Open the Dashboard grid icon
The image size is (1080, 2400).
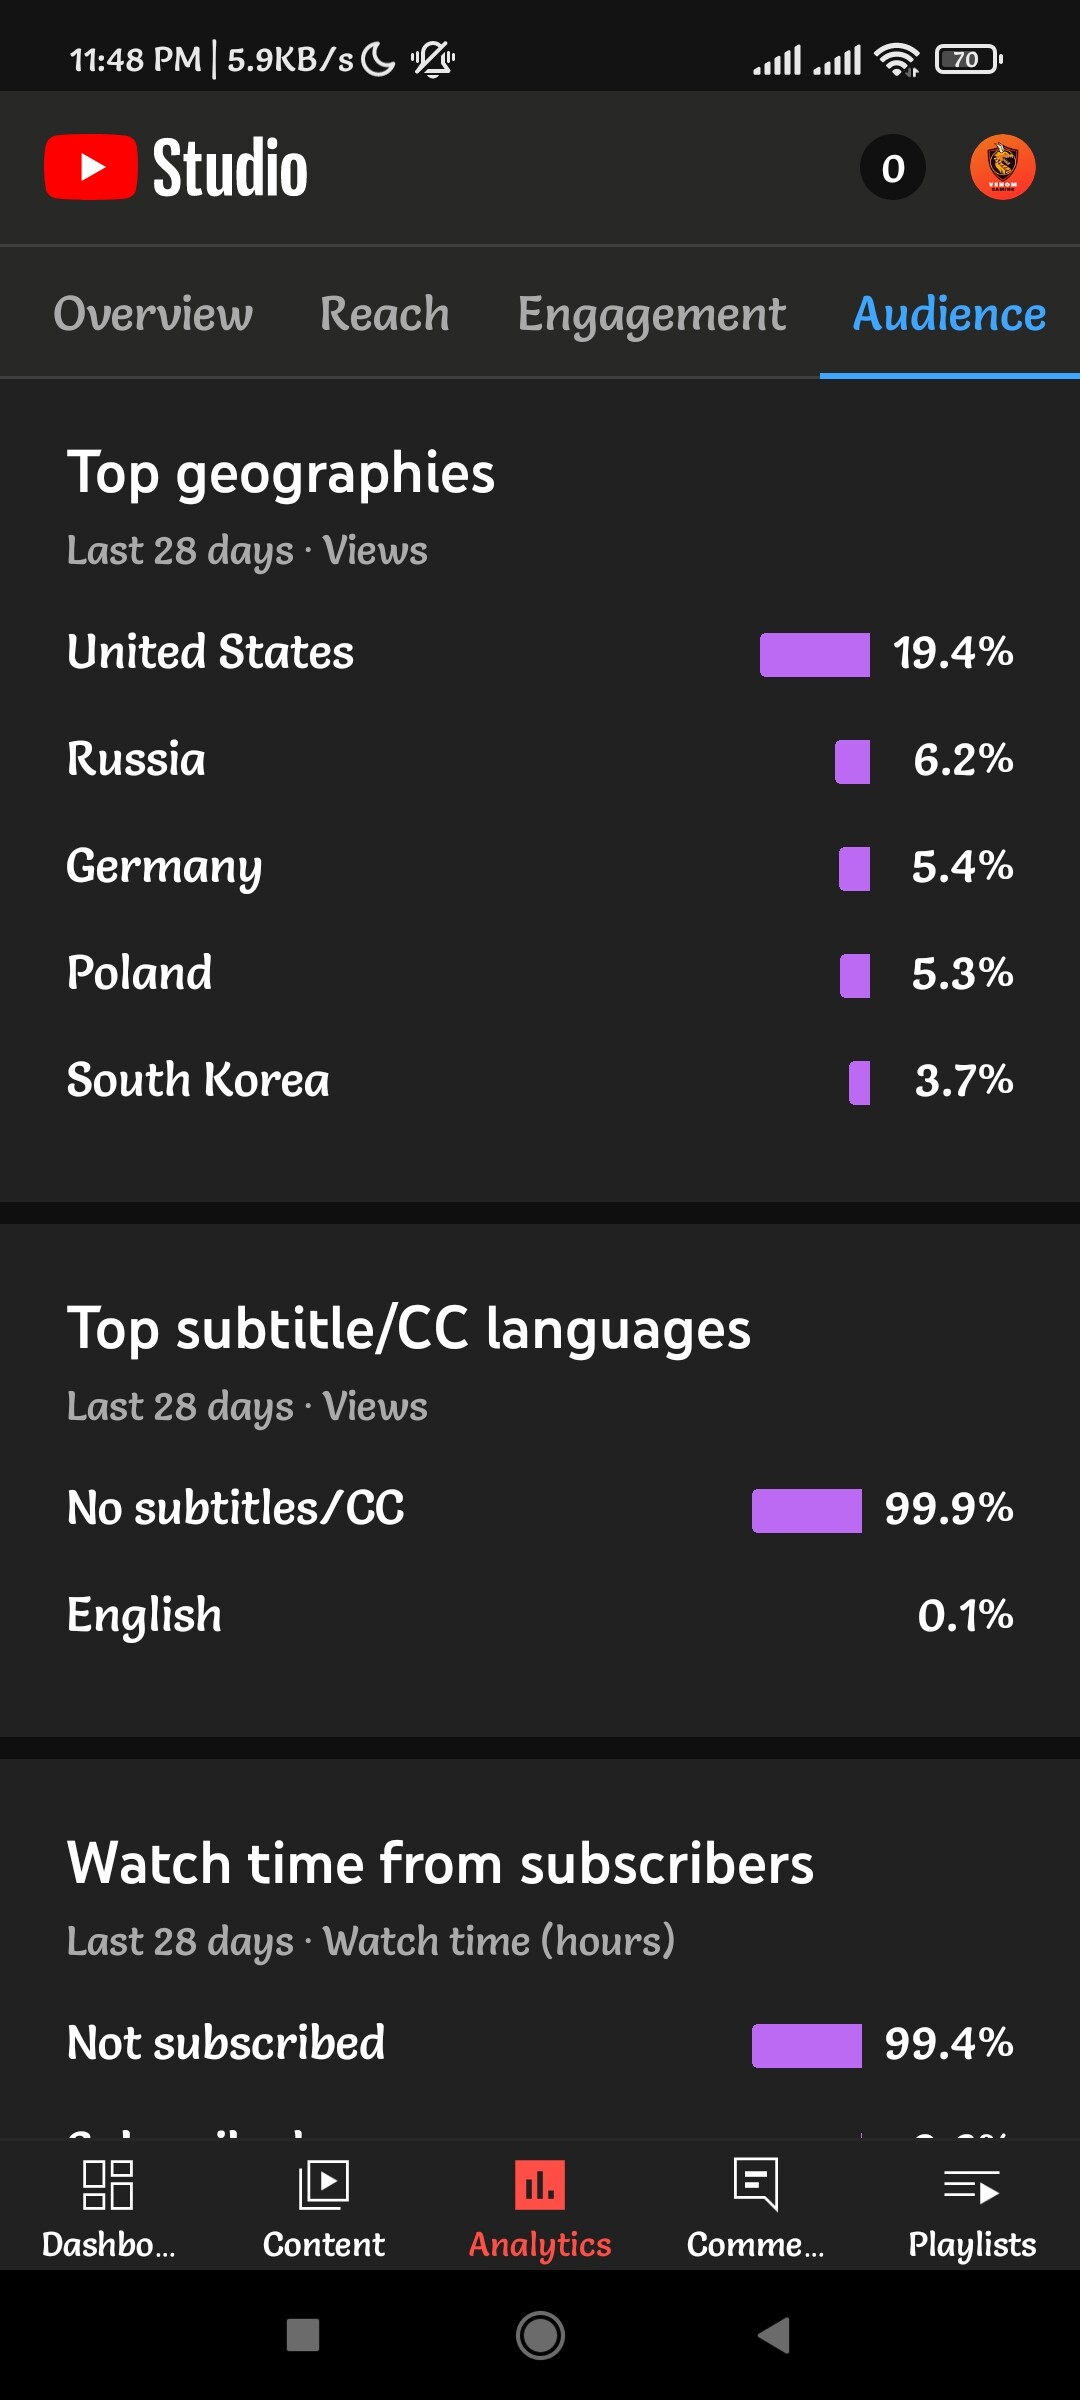[108, 2185]
